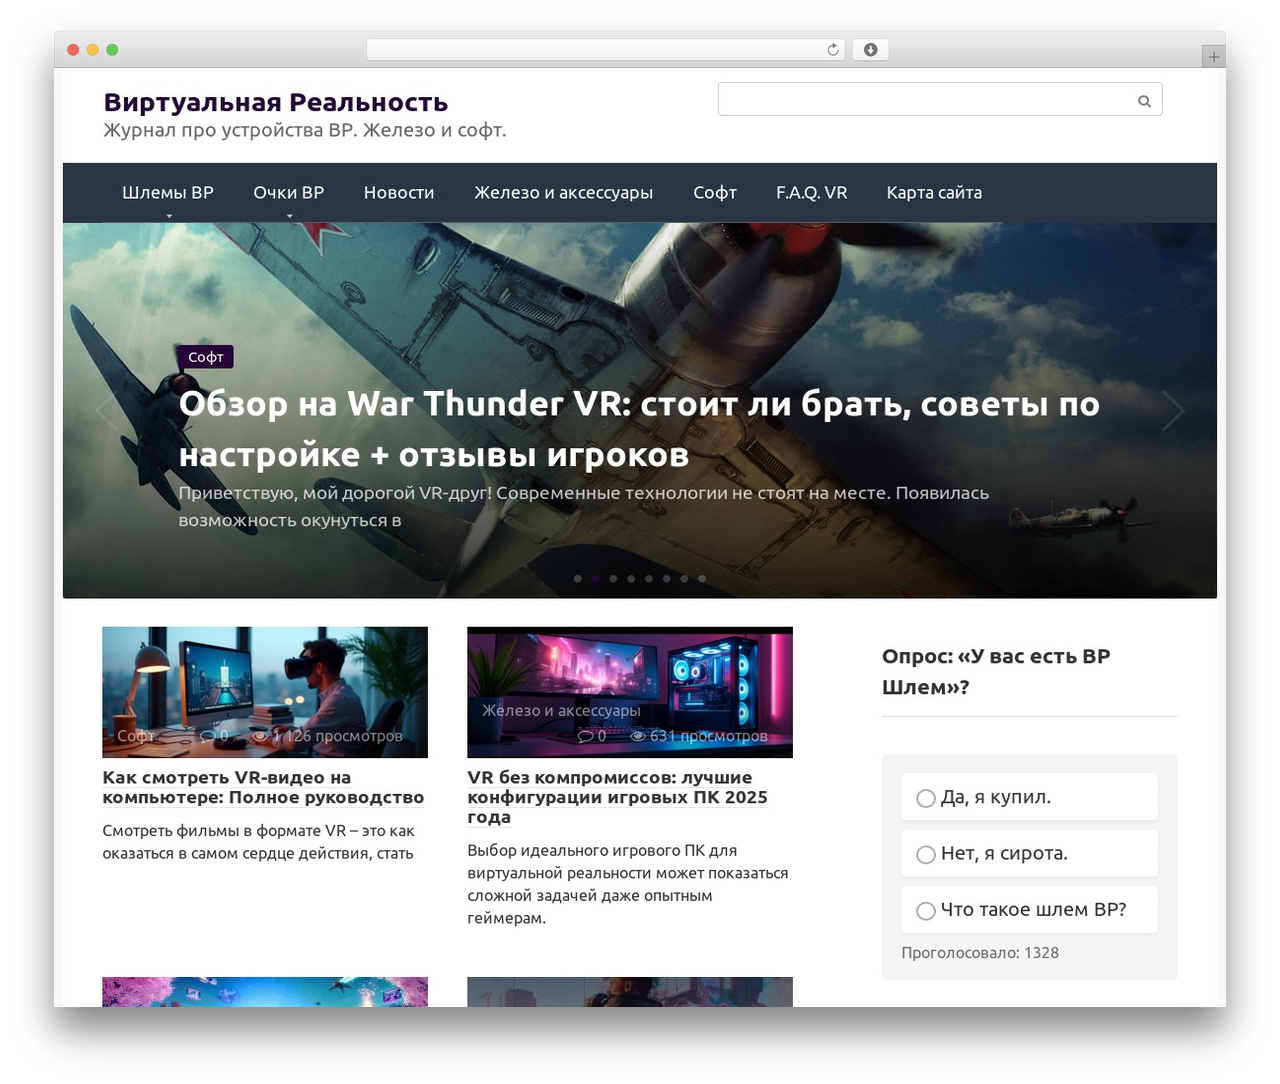Click comment icon on VR-видео article card
1280x1084 pixels.
coord(207,736)
